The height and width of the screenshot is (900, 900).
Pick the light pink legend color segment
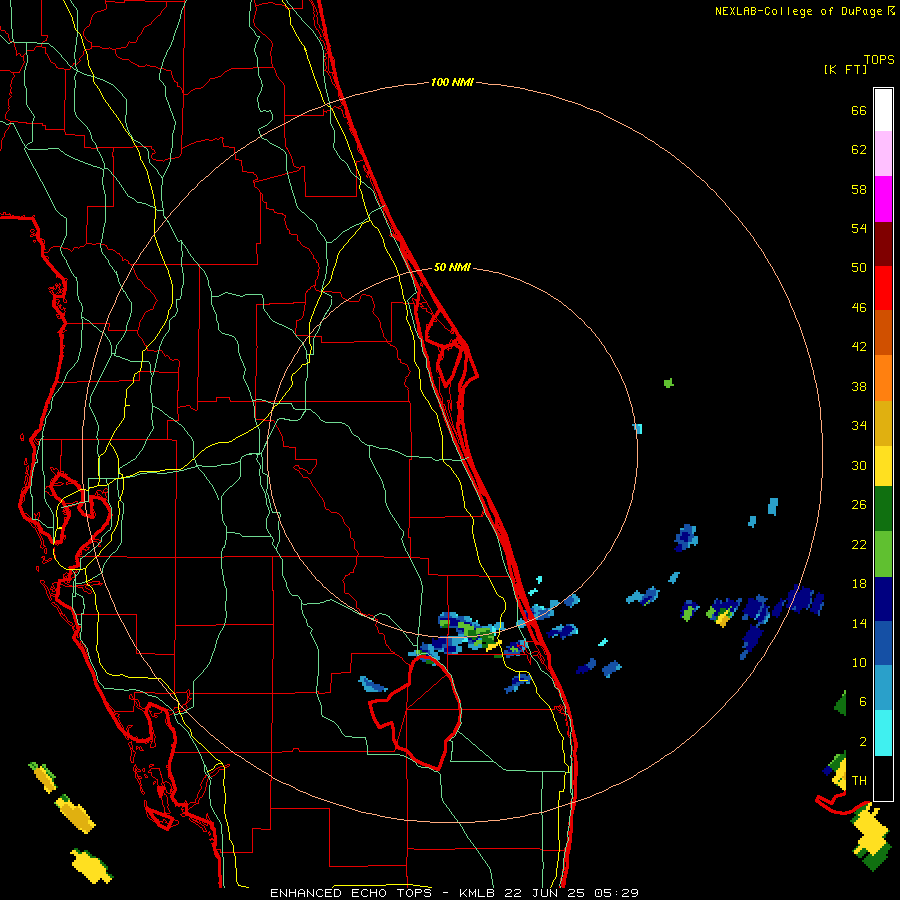click(x=883, y=154)
